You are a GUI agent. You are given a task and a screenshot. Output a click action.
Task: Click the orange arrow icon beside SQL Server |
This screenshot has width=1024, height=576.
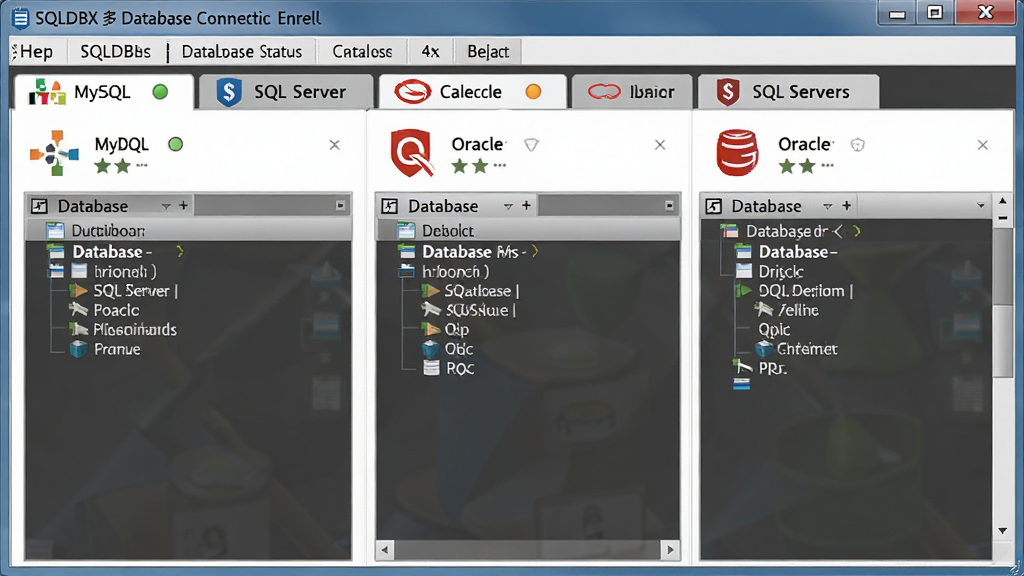point(80,291)
